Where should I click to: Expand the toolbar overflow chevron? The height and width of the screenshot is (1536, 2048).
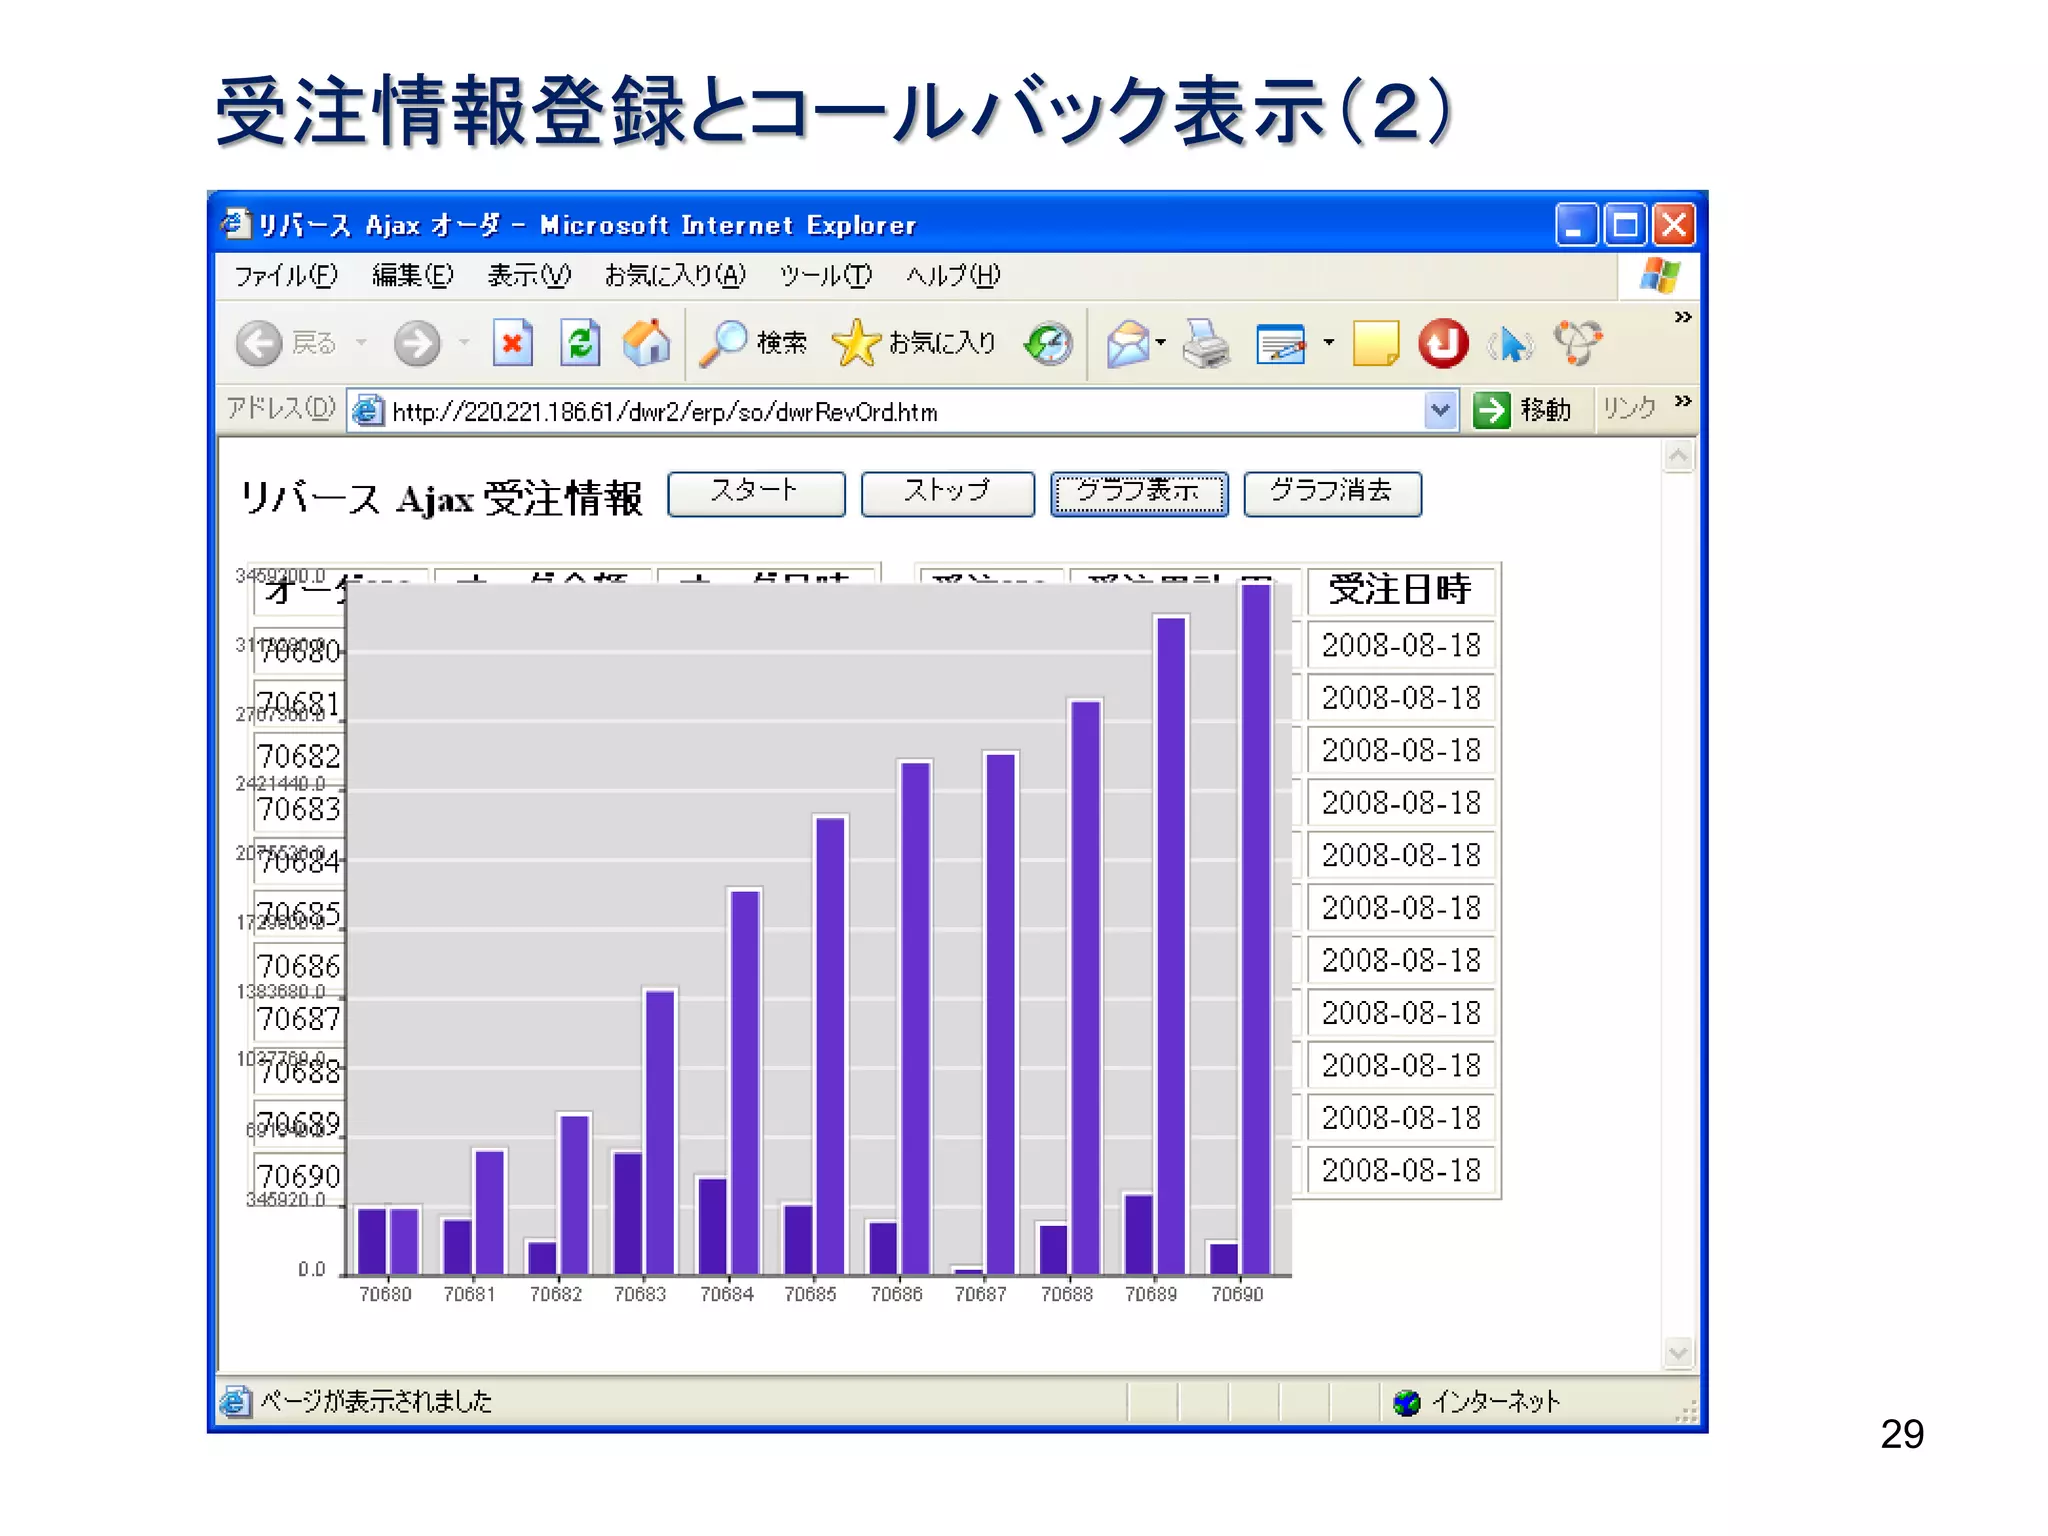pyautogui.click(x=1683, y=317)
